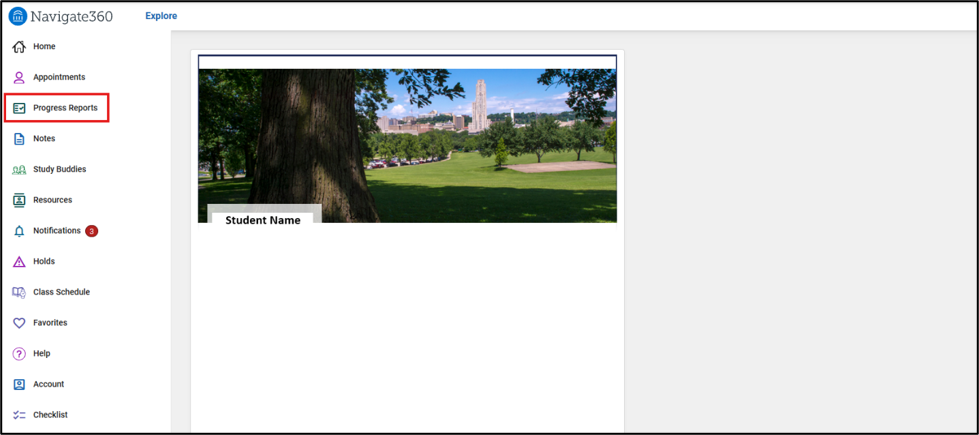This screenshot has width=979, height=435.
Task: Go to Home in sidebar
Action: pyautogui.click(x=44, y=46)
